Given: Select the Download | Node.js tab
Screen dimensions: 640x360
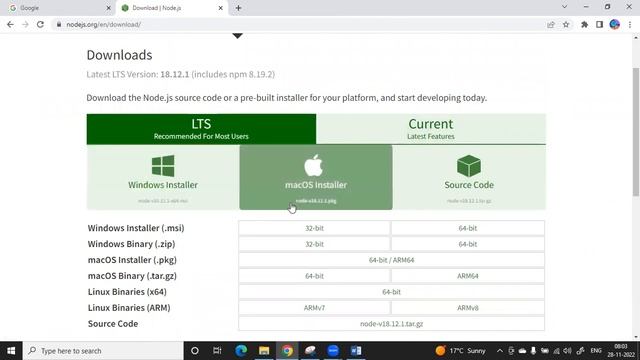Looking at the screenshot, I should pyautogui.click(x=171, y=8).
